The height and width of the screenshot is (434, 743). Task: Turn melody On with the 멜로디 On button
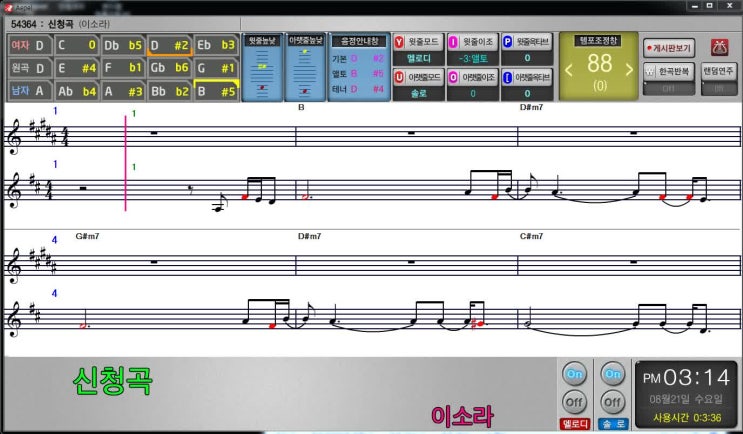574,373
